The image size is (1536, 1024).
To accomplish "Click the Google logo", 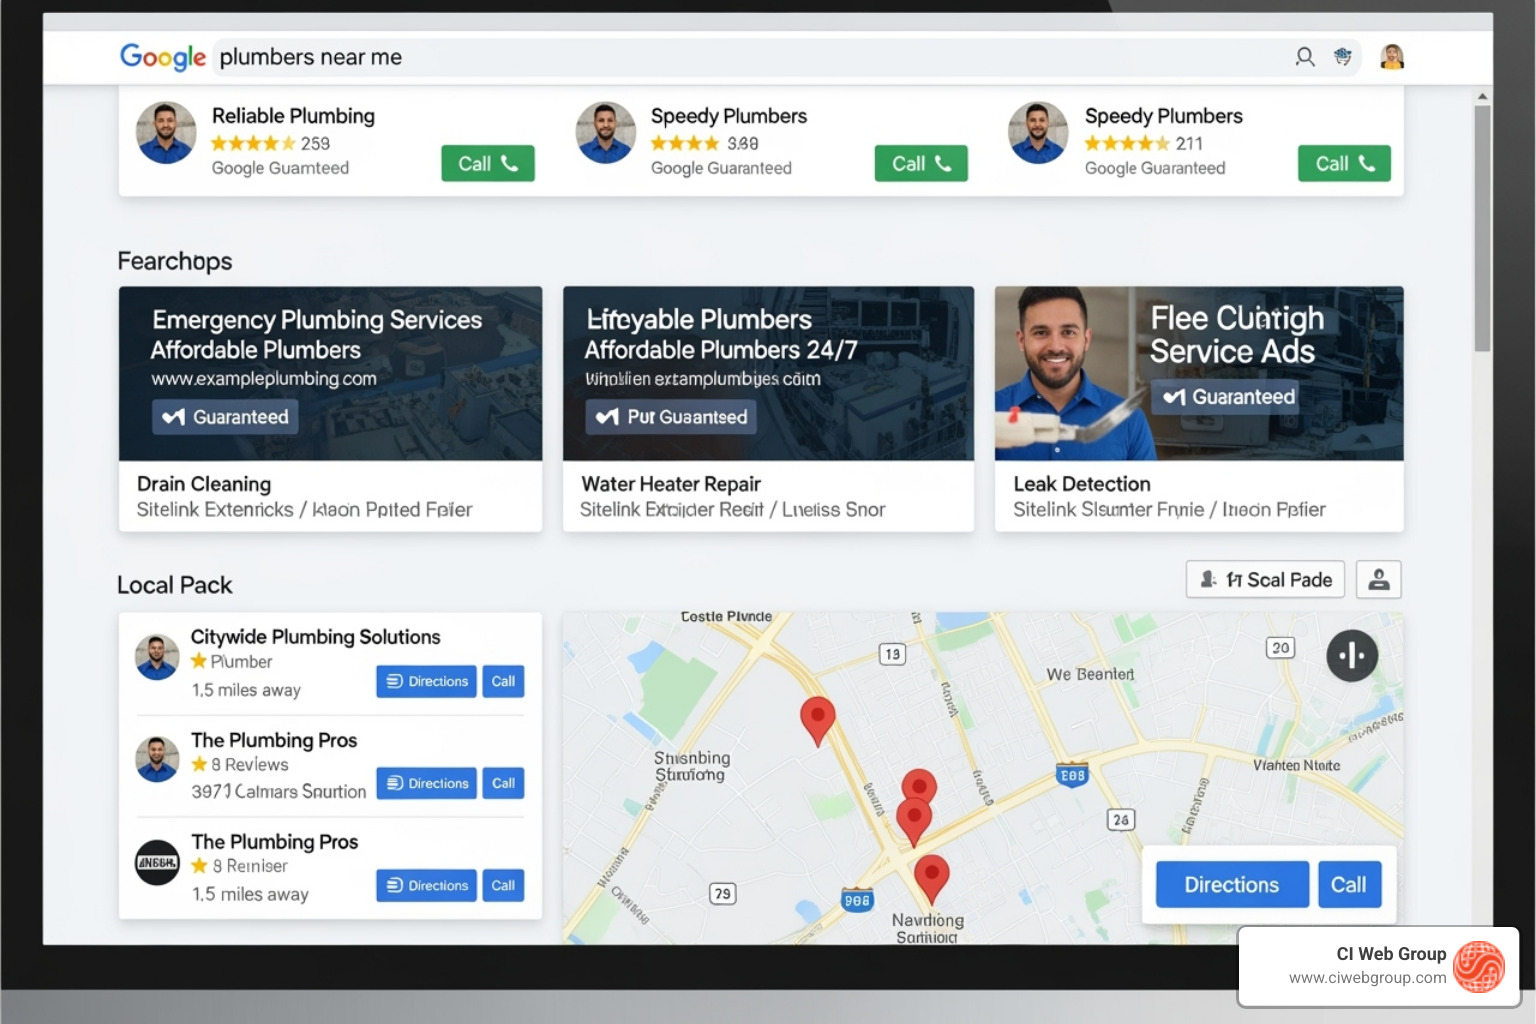I will [162, 57].
